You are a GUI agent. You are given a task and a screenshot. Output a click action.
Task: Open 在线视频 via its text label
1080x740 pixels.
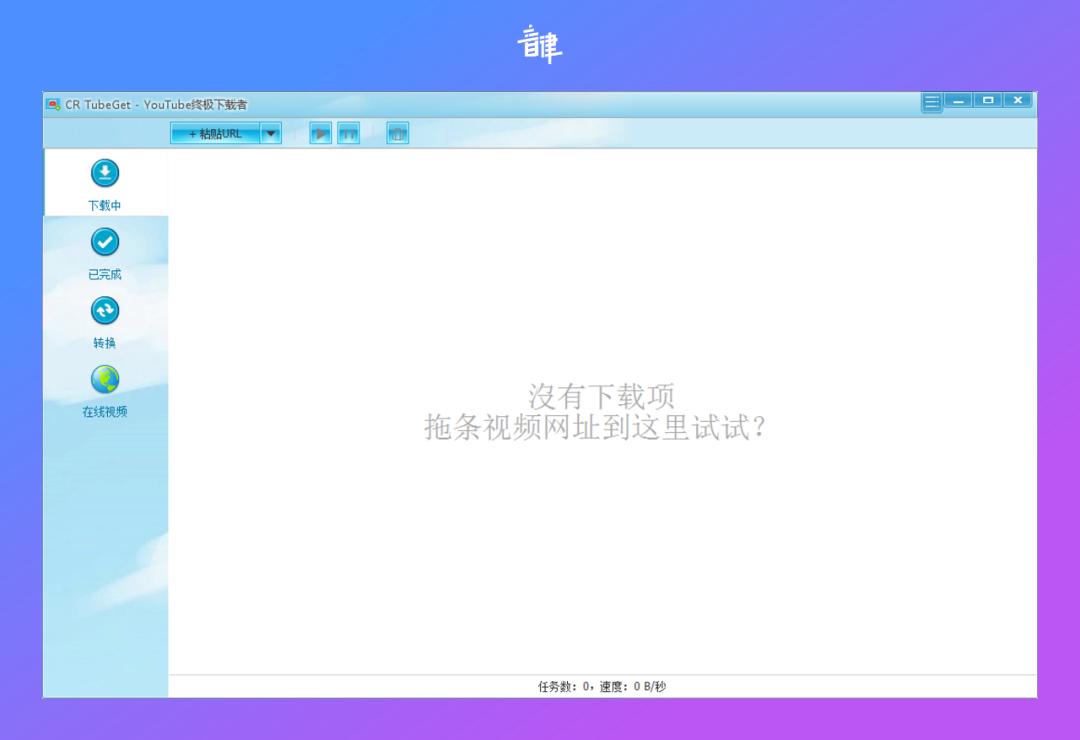click(104, 409)
